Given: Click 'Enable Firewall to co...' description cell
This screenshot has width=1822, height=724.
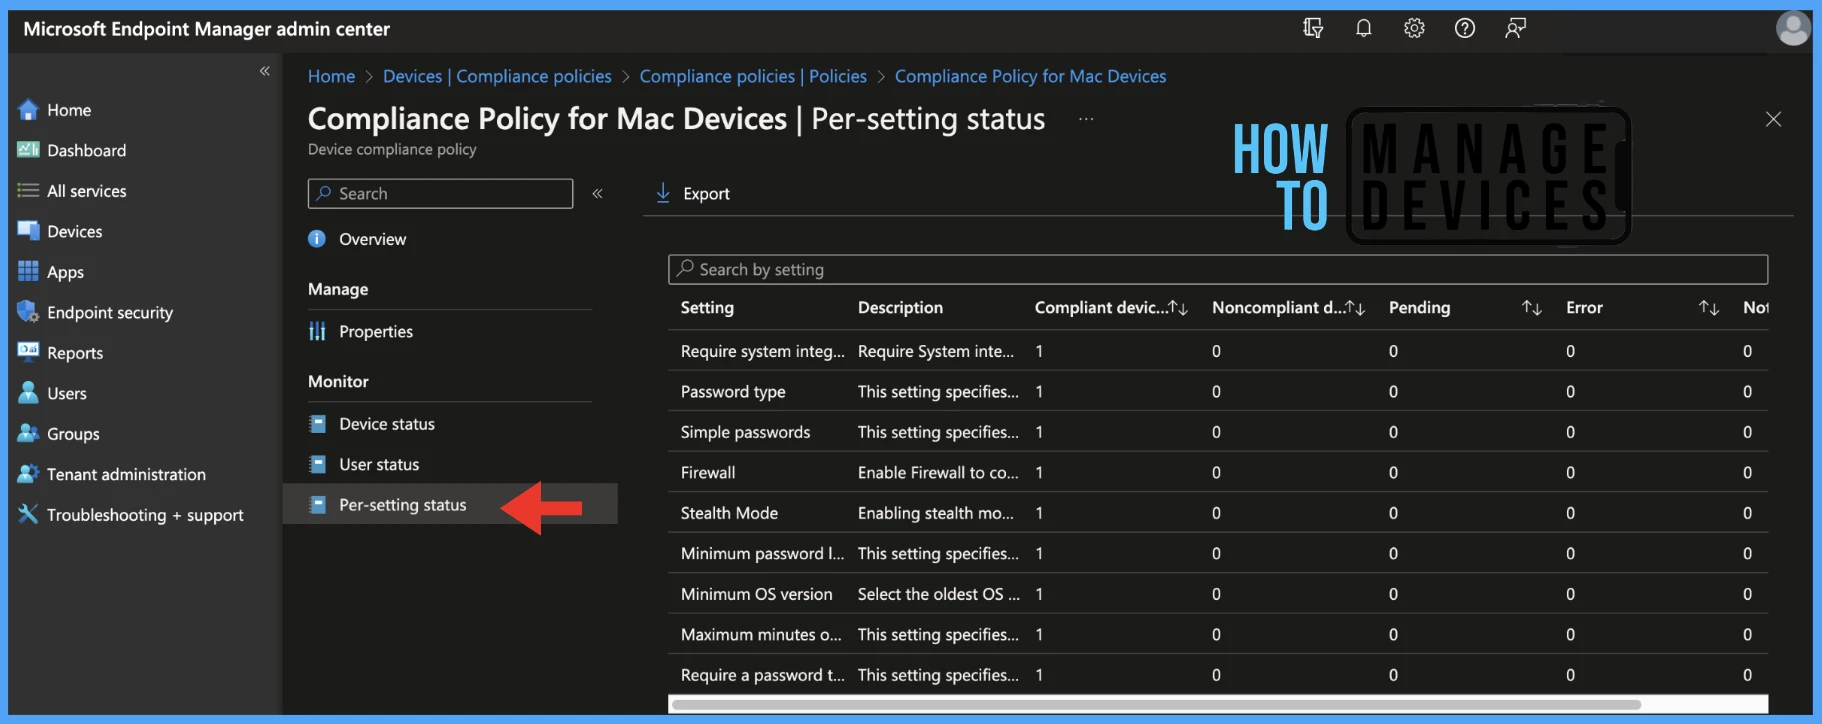Looking at the screenshot, I should (938, 472).
